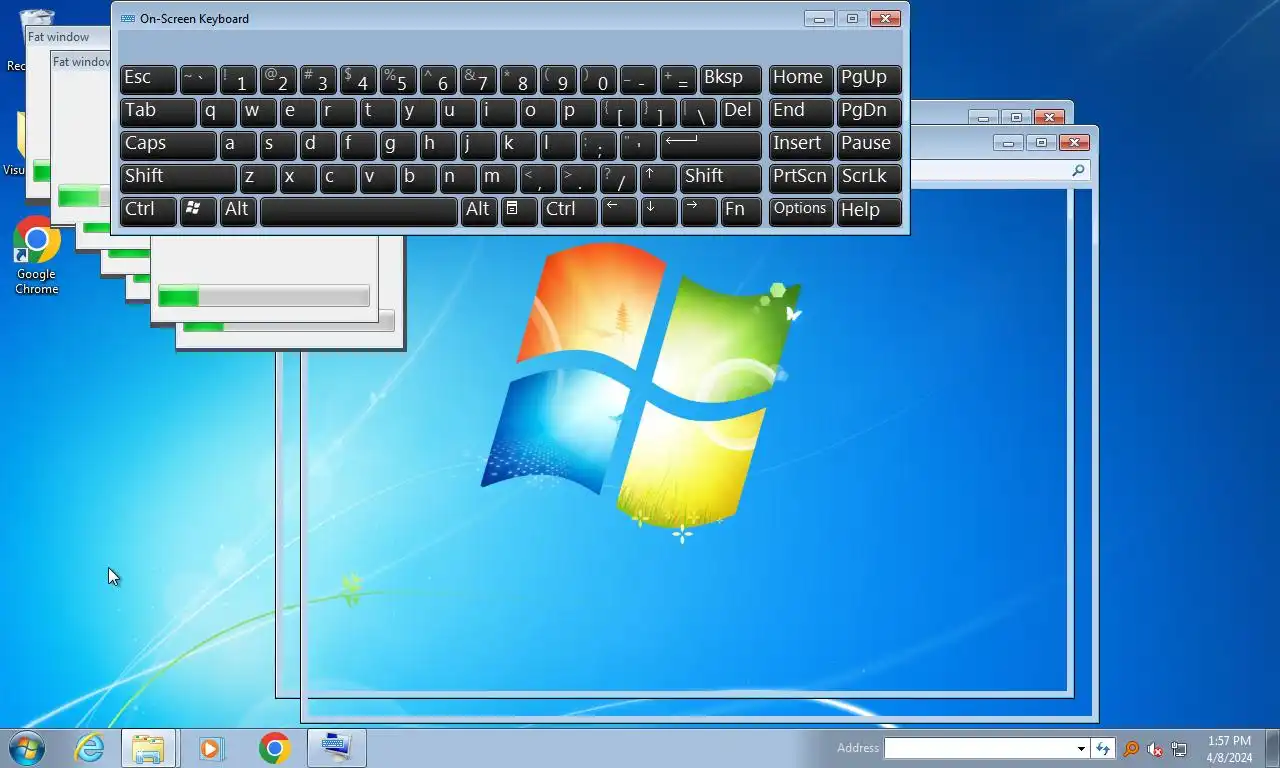Viewport: 1280px width, 768px height.
Task: Click the search magnifier in the Explorer window
Action: point(1078,171)
